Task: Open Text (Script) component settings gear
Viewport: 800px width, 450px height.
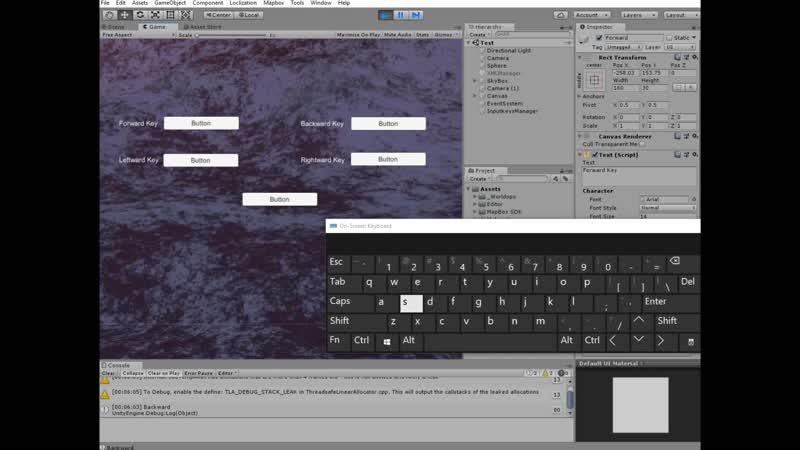Action: click(694, 155)
